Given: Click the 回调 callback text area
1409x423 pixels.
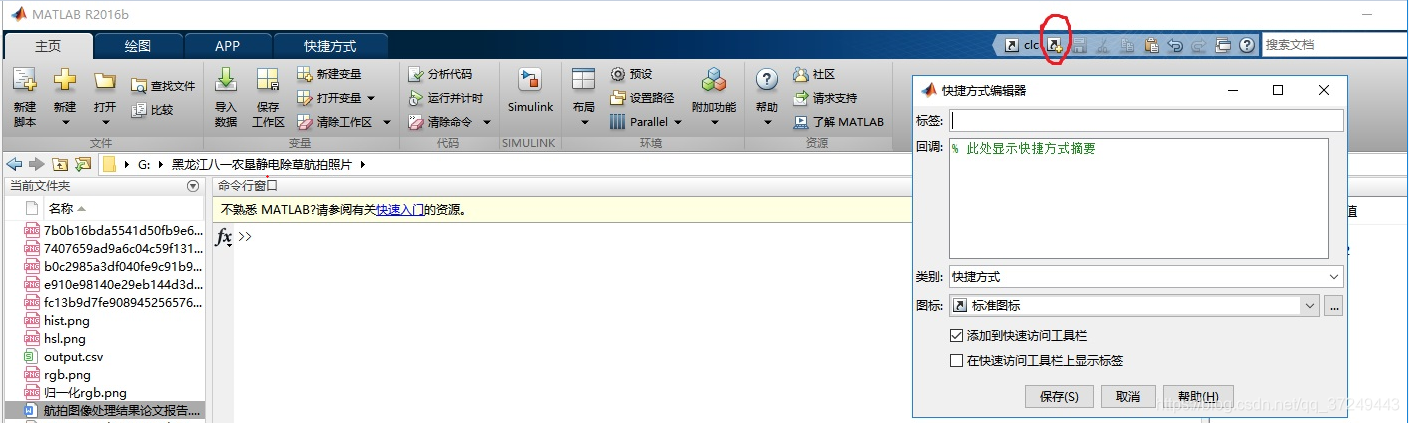Looking at the screenshot, I should [1139, 198].
